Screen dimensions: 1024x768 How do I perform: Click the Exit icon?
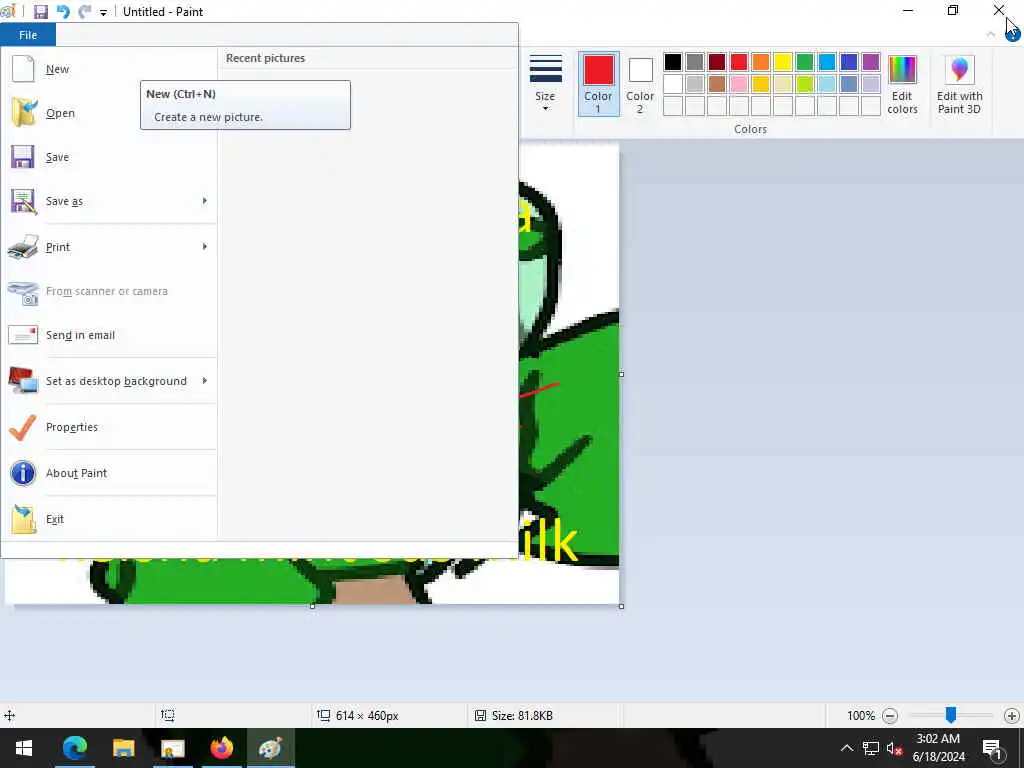(x=24, y=519)
